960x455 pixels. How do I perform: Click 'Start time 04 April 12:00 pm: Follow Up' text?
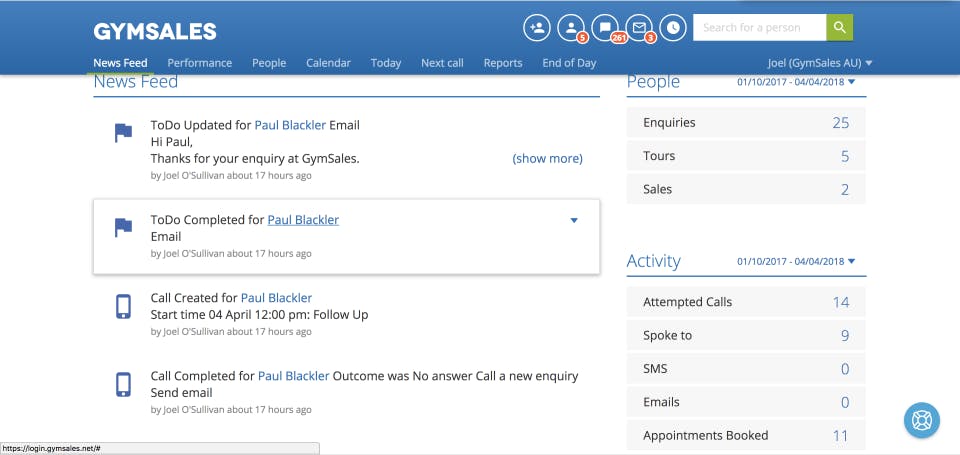click(260, 315)
